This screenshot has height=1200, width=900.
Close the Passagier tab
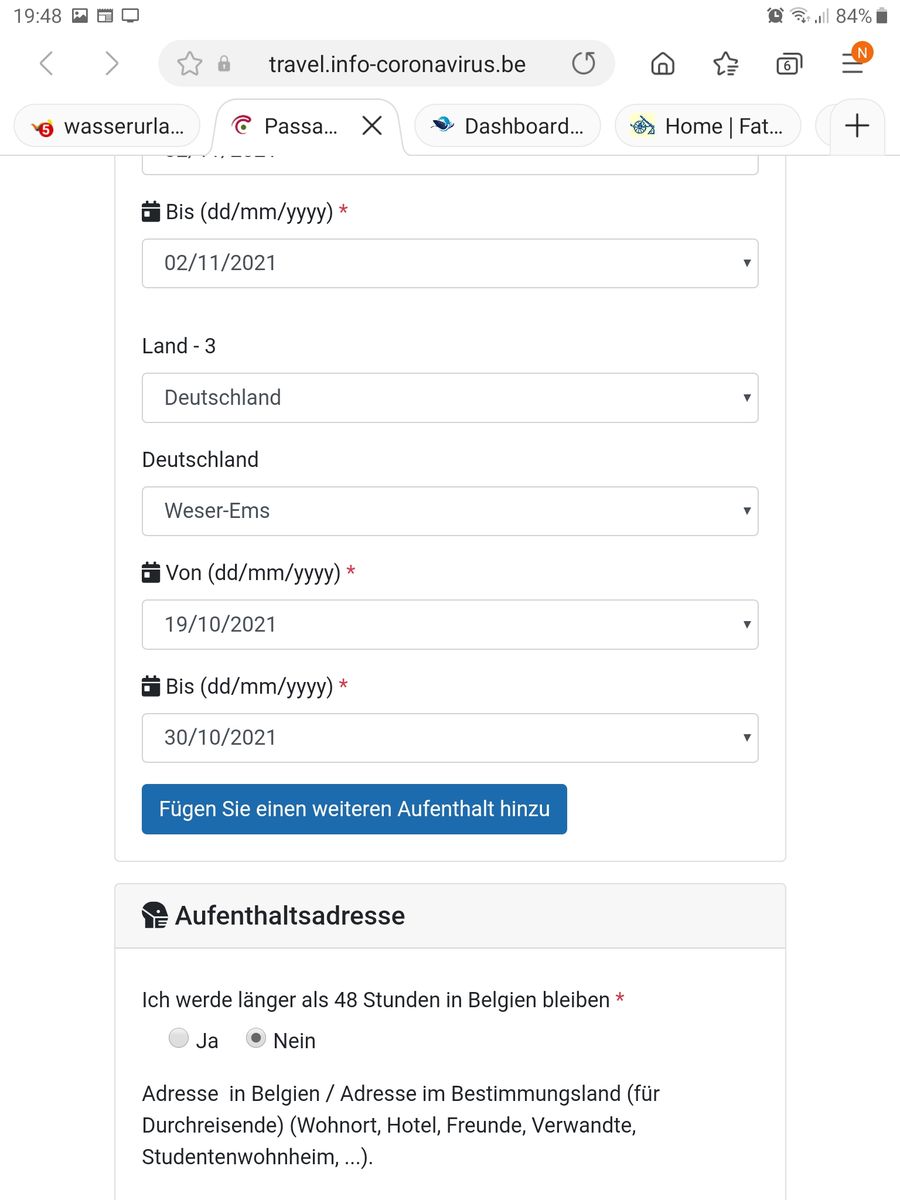coord(372,126)
